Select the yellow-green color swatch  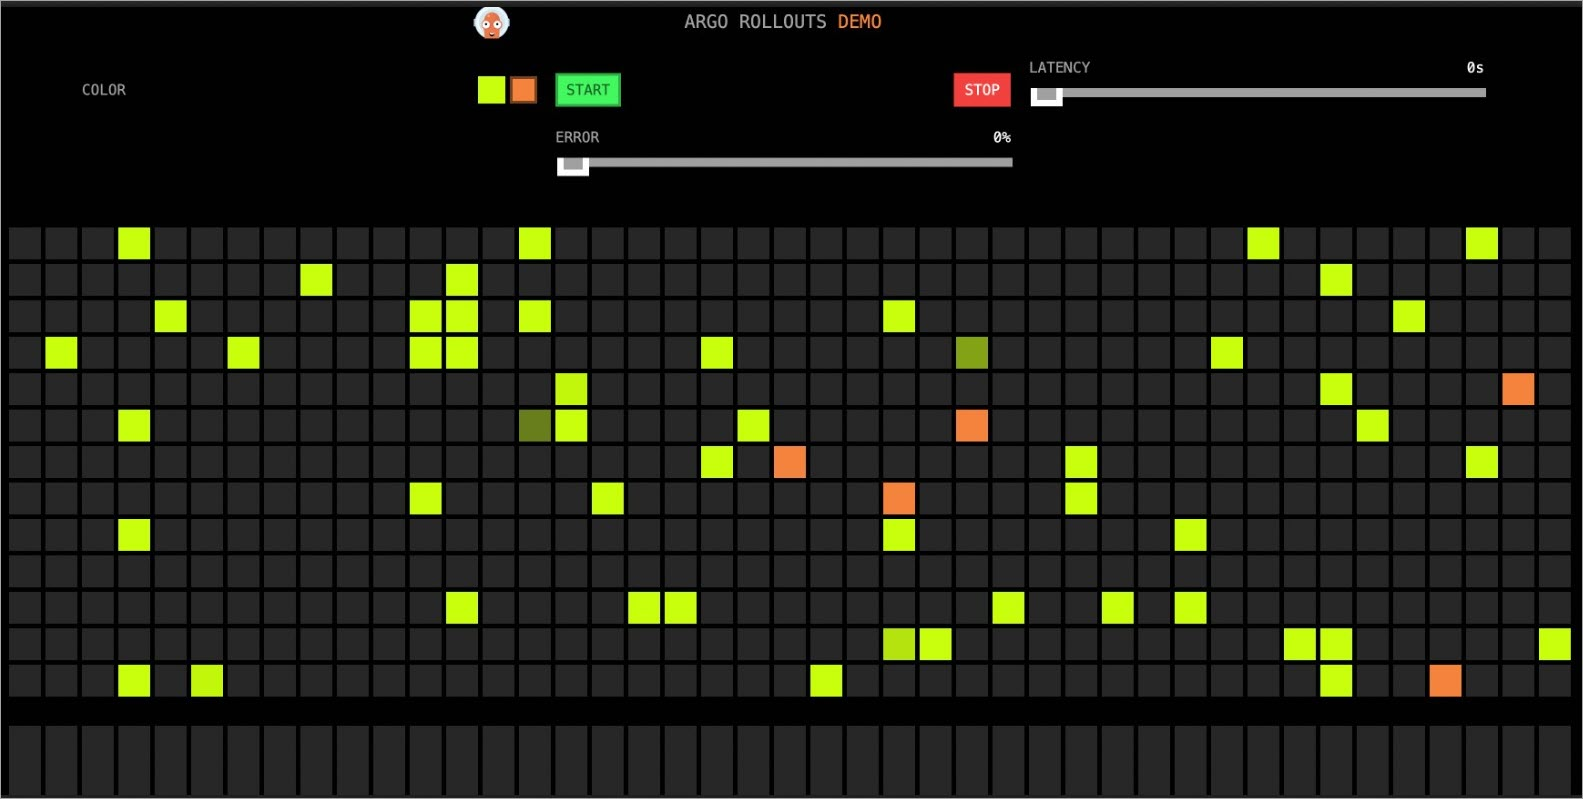tap(491, 90)
